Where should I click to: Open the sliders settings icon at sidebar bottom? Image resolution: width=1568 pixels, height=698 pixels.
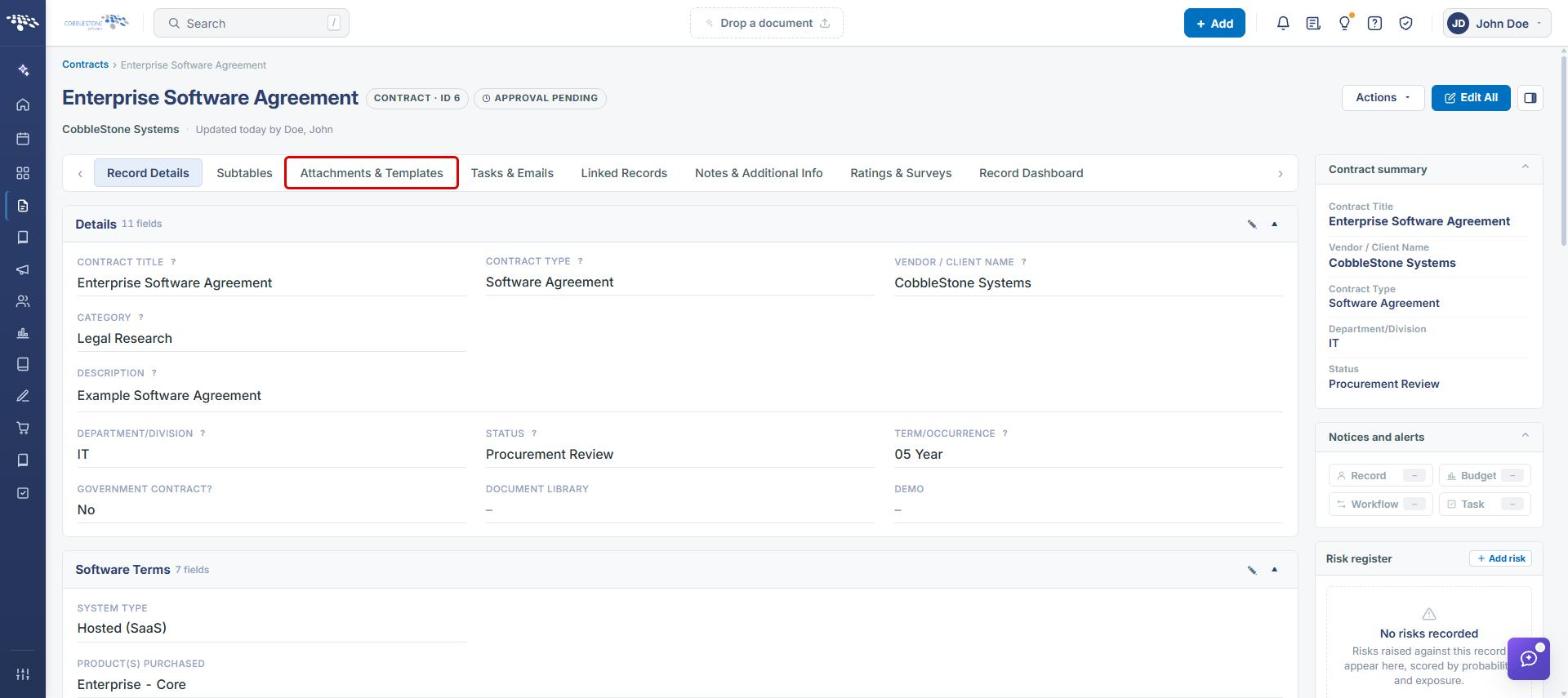click(x=23, y=674)
